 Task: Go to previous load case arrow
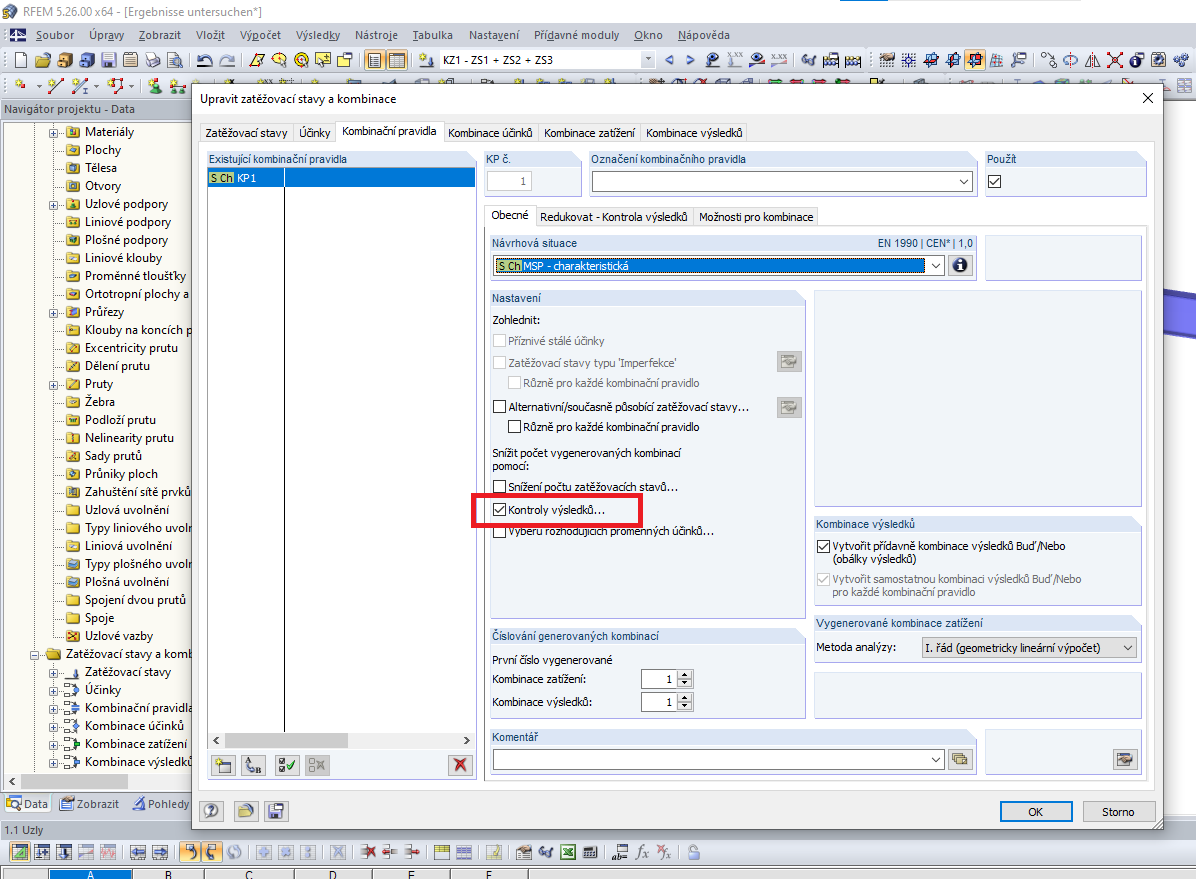(x=669, y=60)
